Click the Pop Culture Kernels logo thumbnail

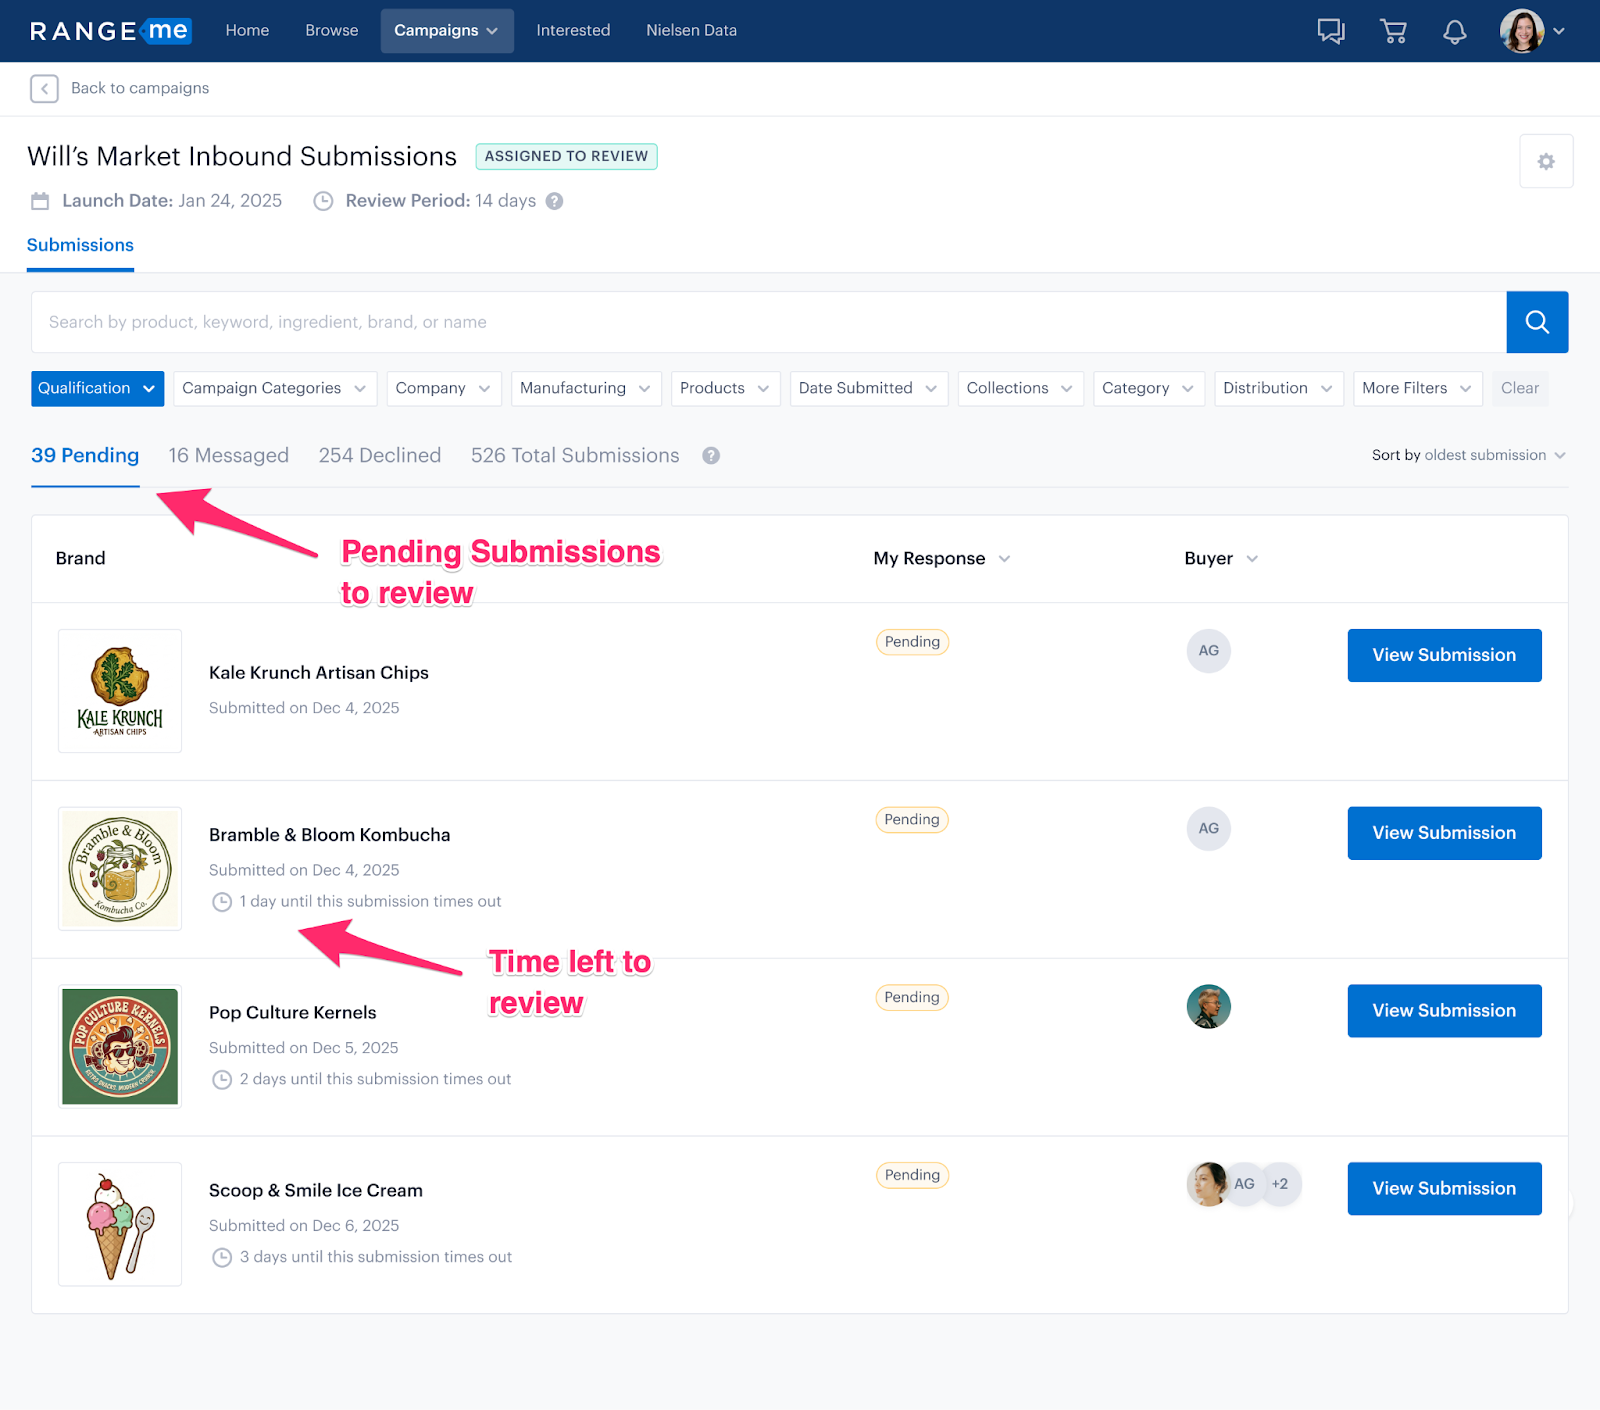click(120, 1046)
